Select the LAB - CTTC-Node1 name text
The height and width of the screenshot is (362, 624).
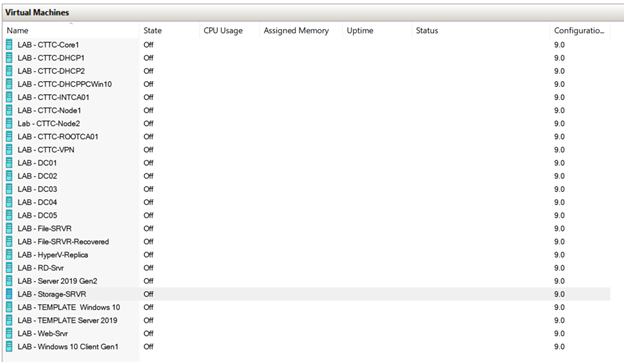[x=49, y=110]
